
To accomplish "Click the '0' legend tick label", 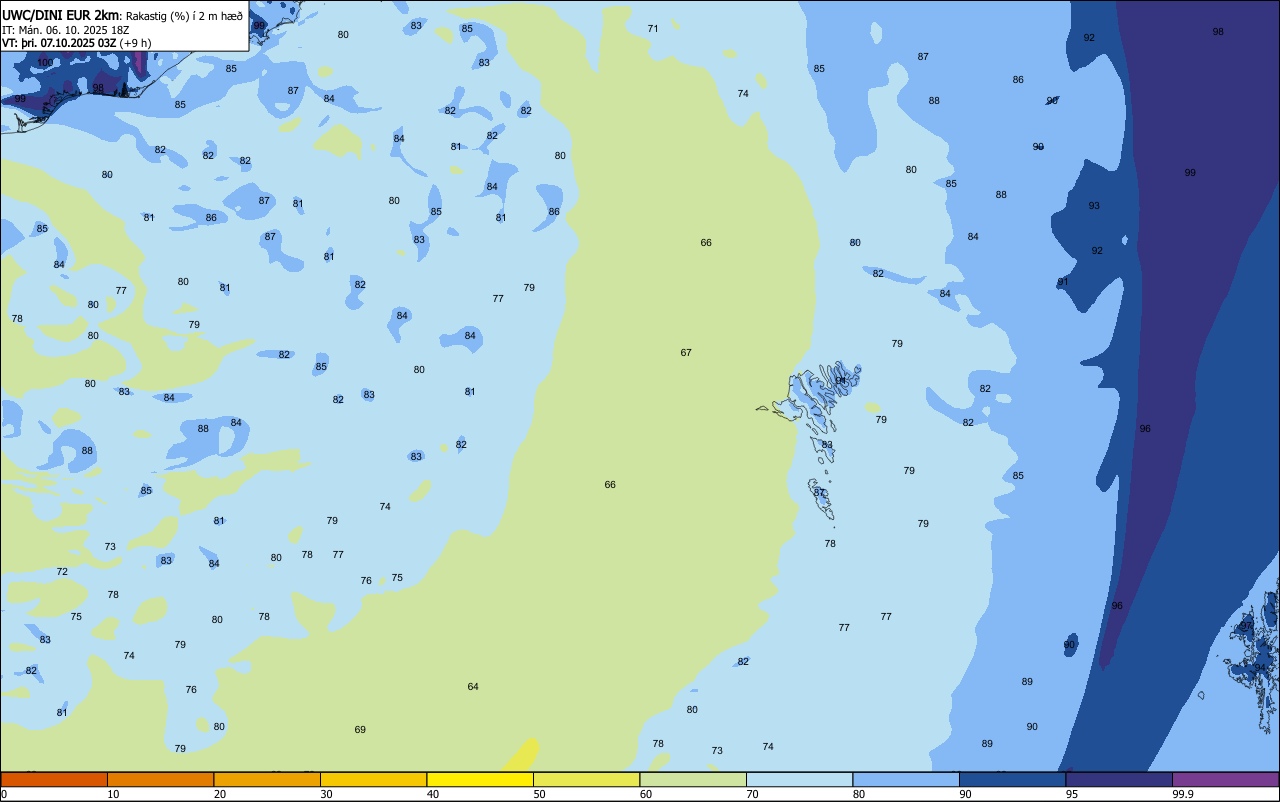I will pyautogui.click(x=4, y=794).
